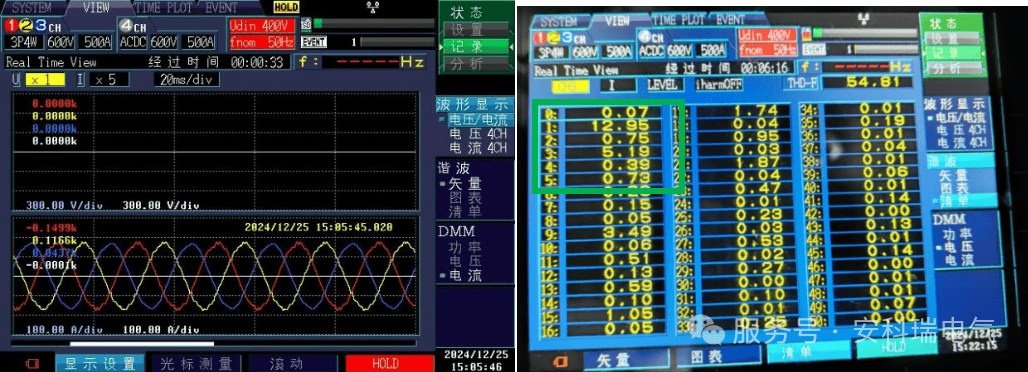Click the timestamp 2024/12/25 15:05:45.020 in the waveform

[319, 227]
